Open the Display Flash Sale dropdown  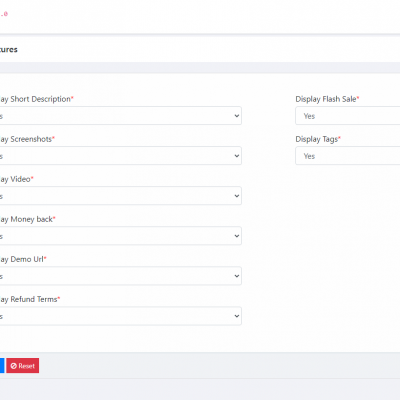click(348, 116)
